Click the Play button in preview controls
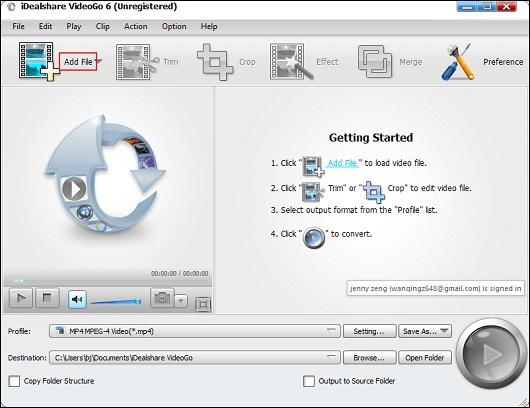This screenshot has height=408, width=530. pyautogui.click(x=21, y=298)
